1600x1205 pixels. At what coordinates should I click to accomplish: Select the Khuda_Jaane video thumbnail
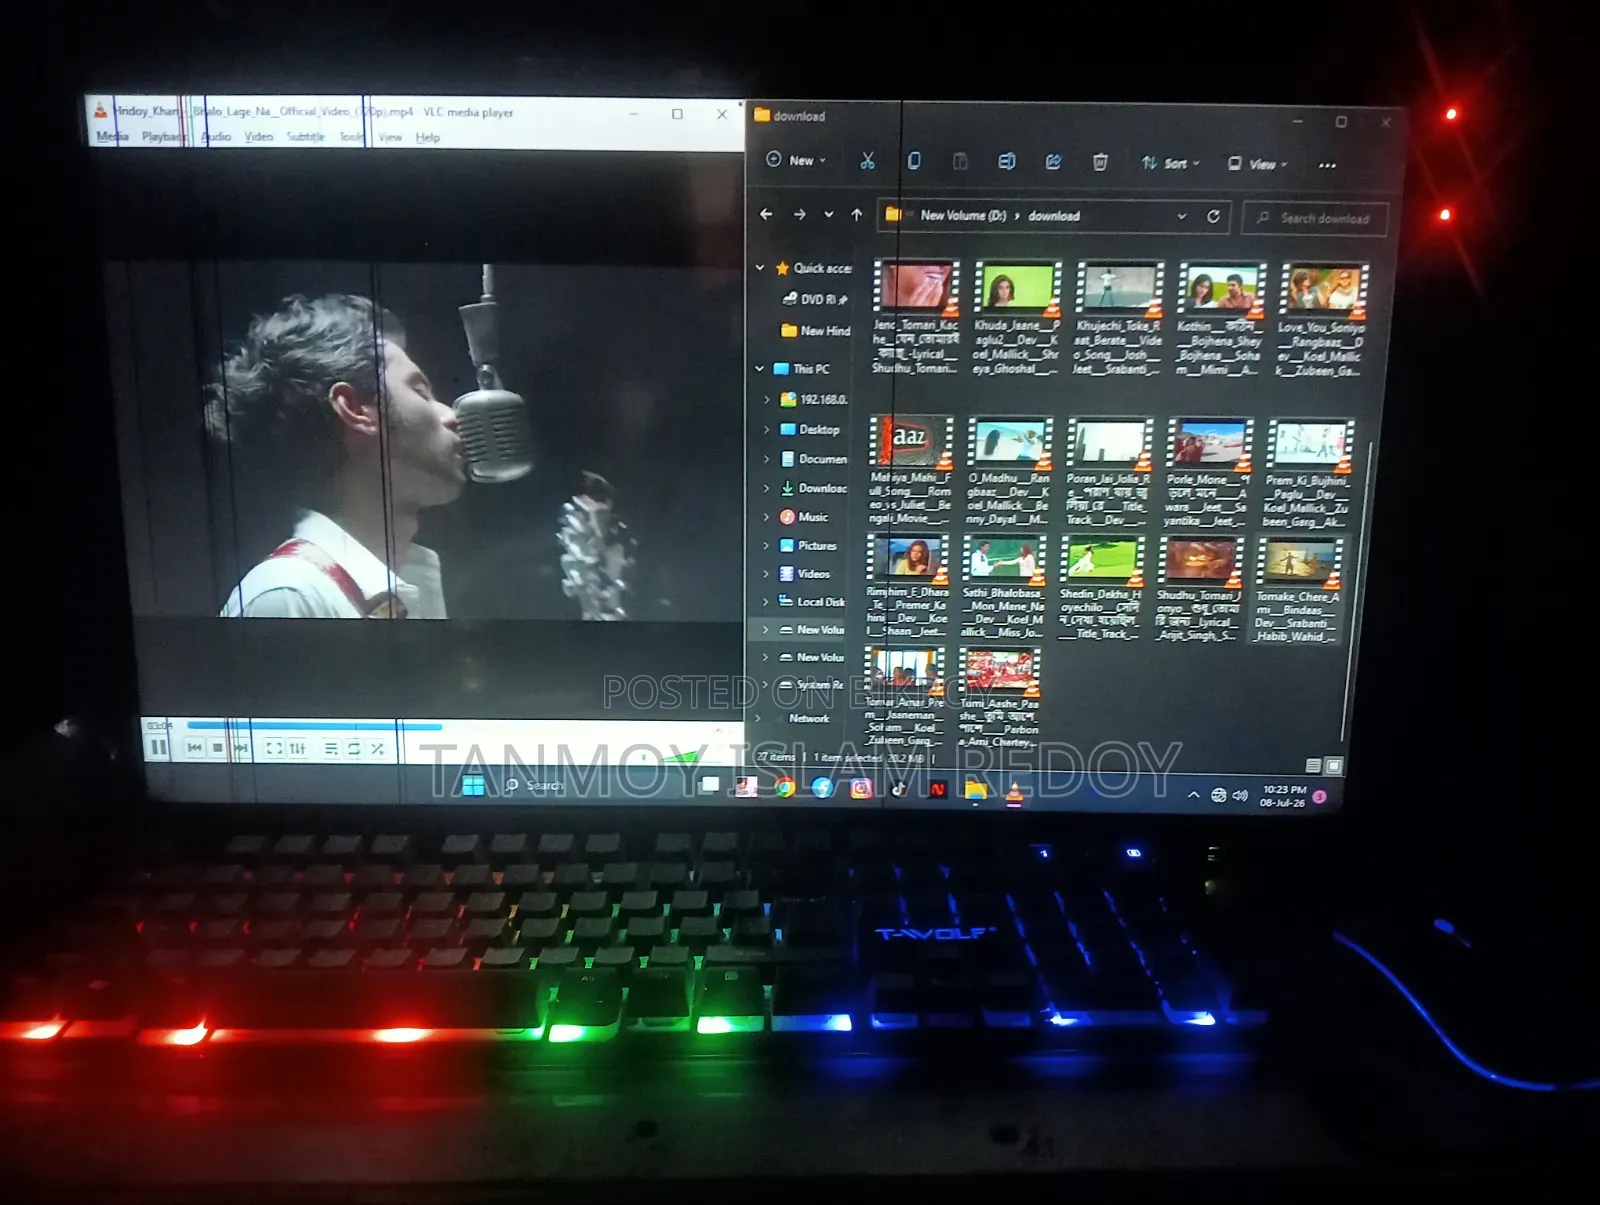[1018, 288]
